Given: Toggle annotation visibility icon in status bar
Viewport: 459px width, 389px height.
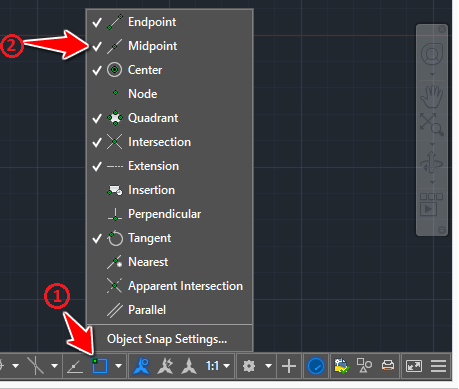Looking at the screenshot, I should click(141, 366).
